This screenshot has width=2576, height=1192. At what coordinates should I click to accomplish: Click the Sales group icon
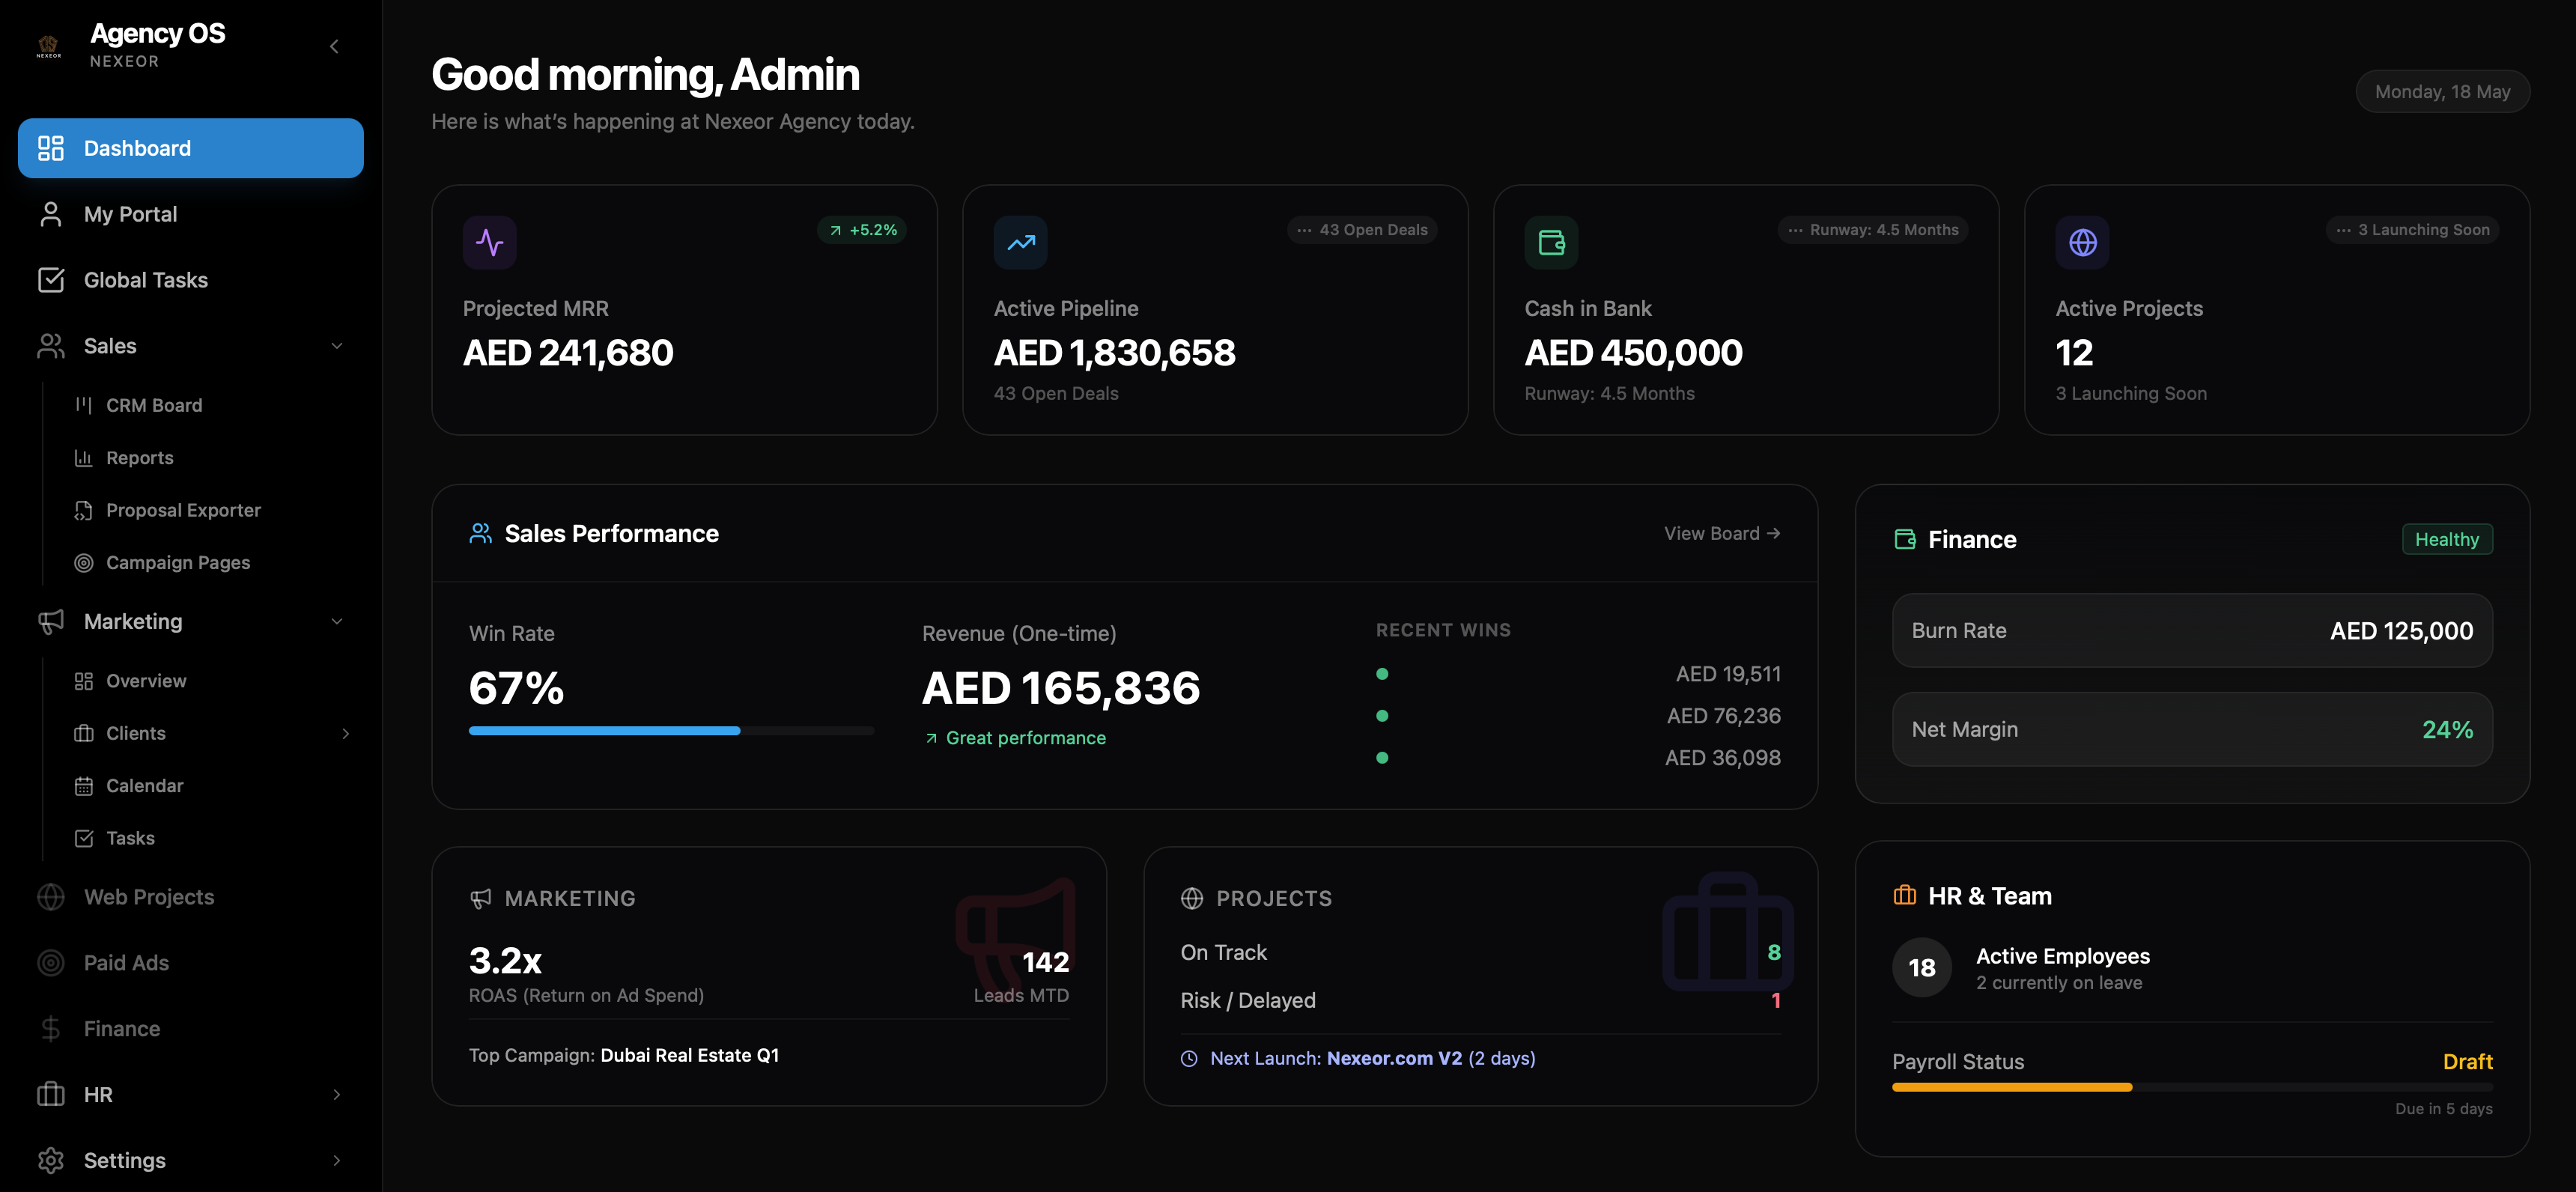50,346
